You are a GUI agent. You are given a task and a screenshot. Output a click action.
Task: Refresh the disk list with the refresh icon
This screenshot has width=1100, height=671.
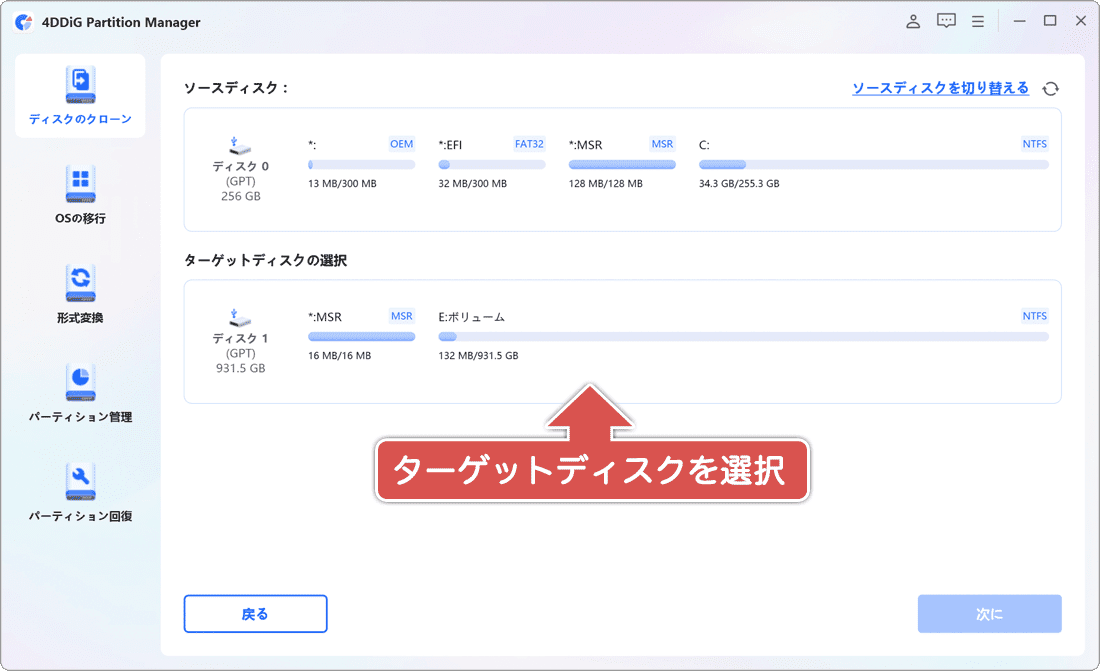(1050, 88)
